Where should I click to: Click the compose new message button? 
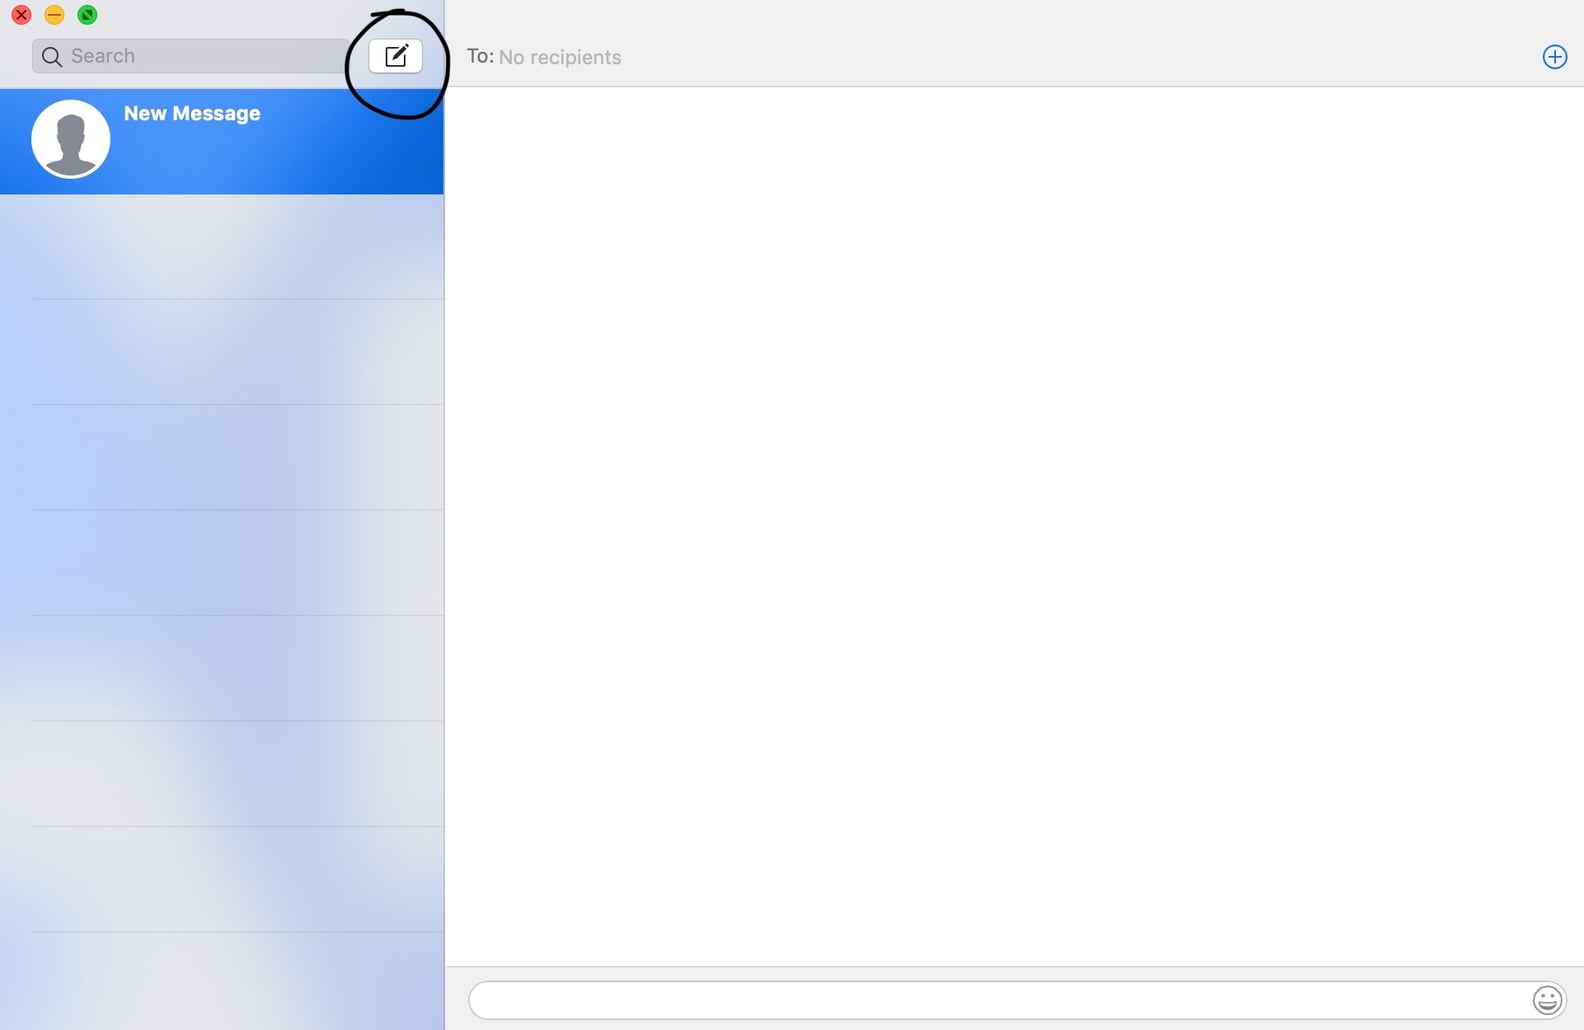[x=395, y=56]
